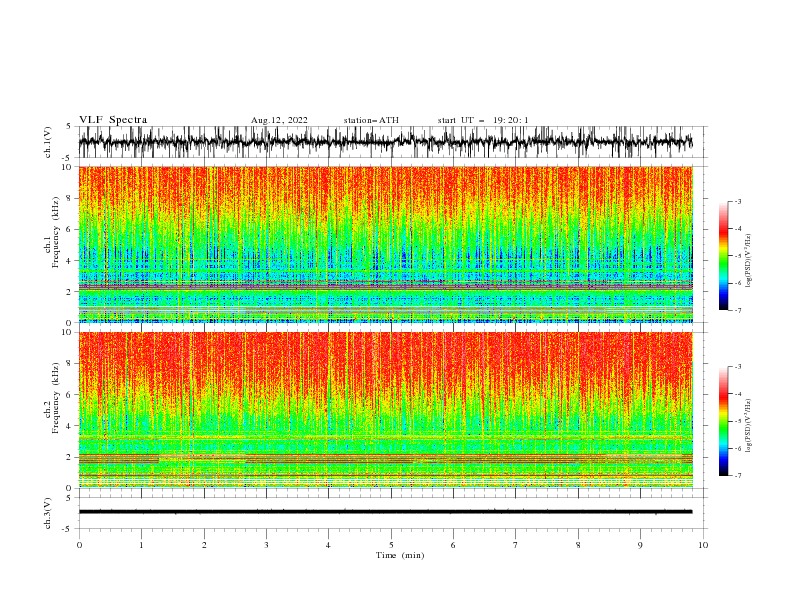Viewport: 792px width, 612px height.
Task: Click the "ch.3(V)" axis label
Action: pos(48,513)
